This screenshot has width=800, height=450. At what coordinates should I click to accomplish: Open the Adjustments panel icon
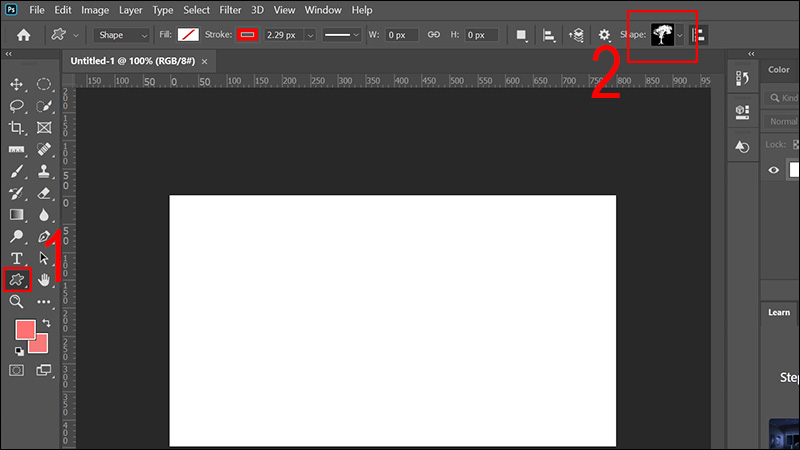(742, 146)
